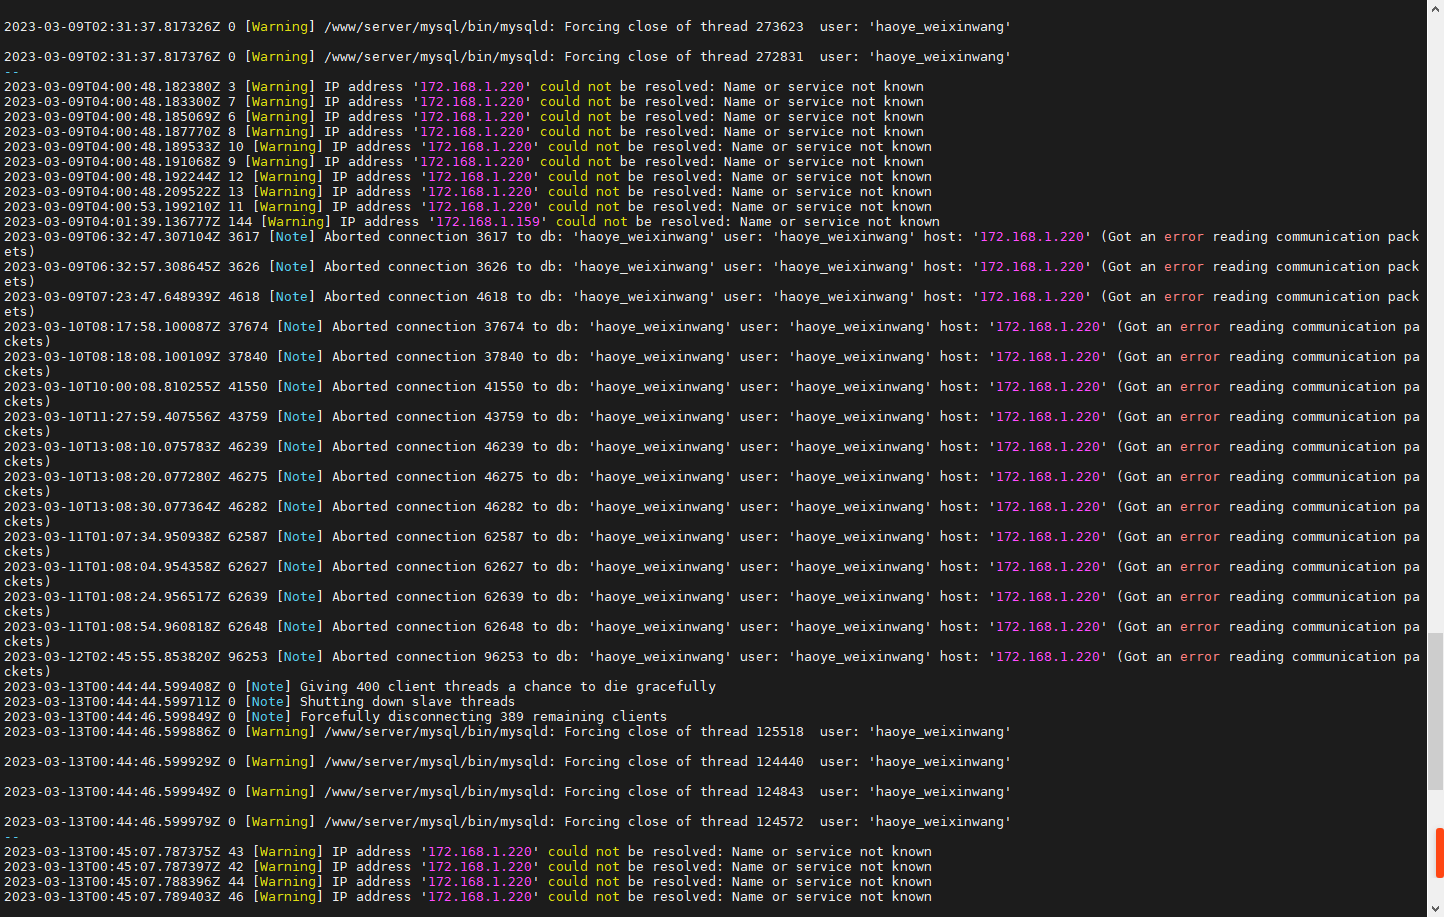The image size is (1444, 917).
Task: Click the gray vertical scrollbar thumb
Action: click(1436, 710)
